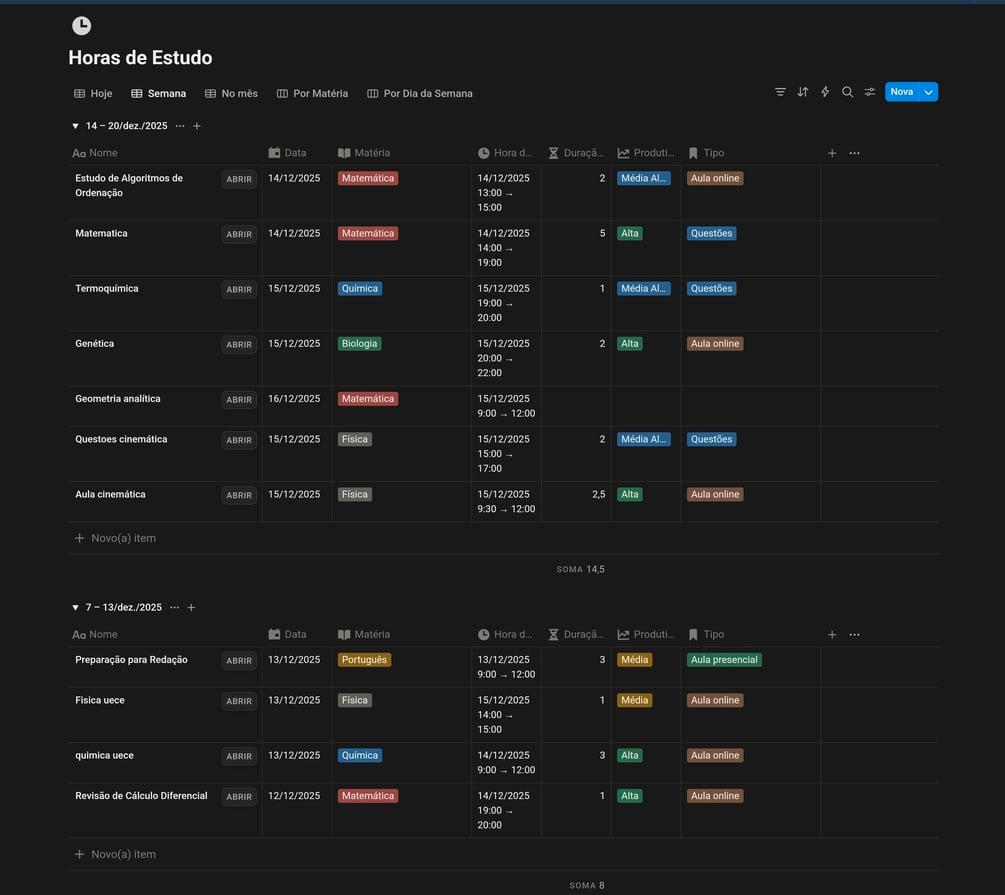The width and height of the screenshot is (1005, 895).
Task: Open the sort arrows icon
Action: (x=802, y=92)
